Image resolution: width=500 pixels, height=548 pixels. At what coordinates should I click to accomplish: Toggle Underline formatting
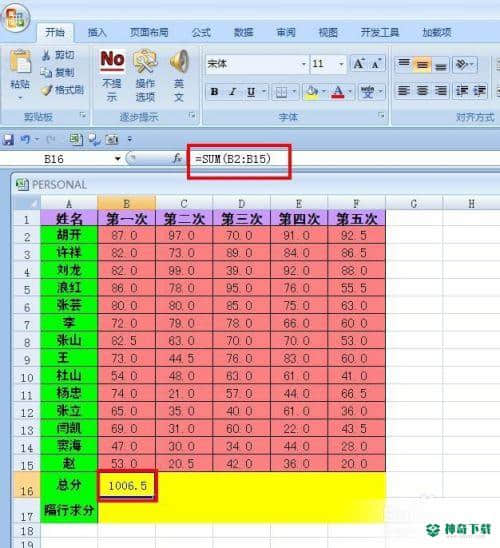pyautogui.click(x=251, y=92)
